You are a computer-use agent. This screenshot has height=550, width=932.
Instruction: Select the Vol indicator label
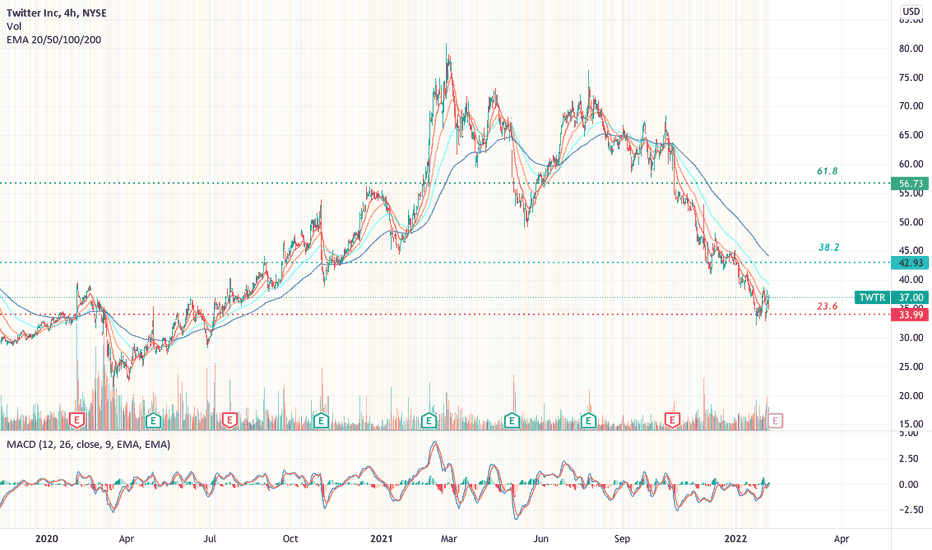14,26
